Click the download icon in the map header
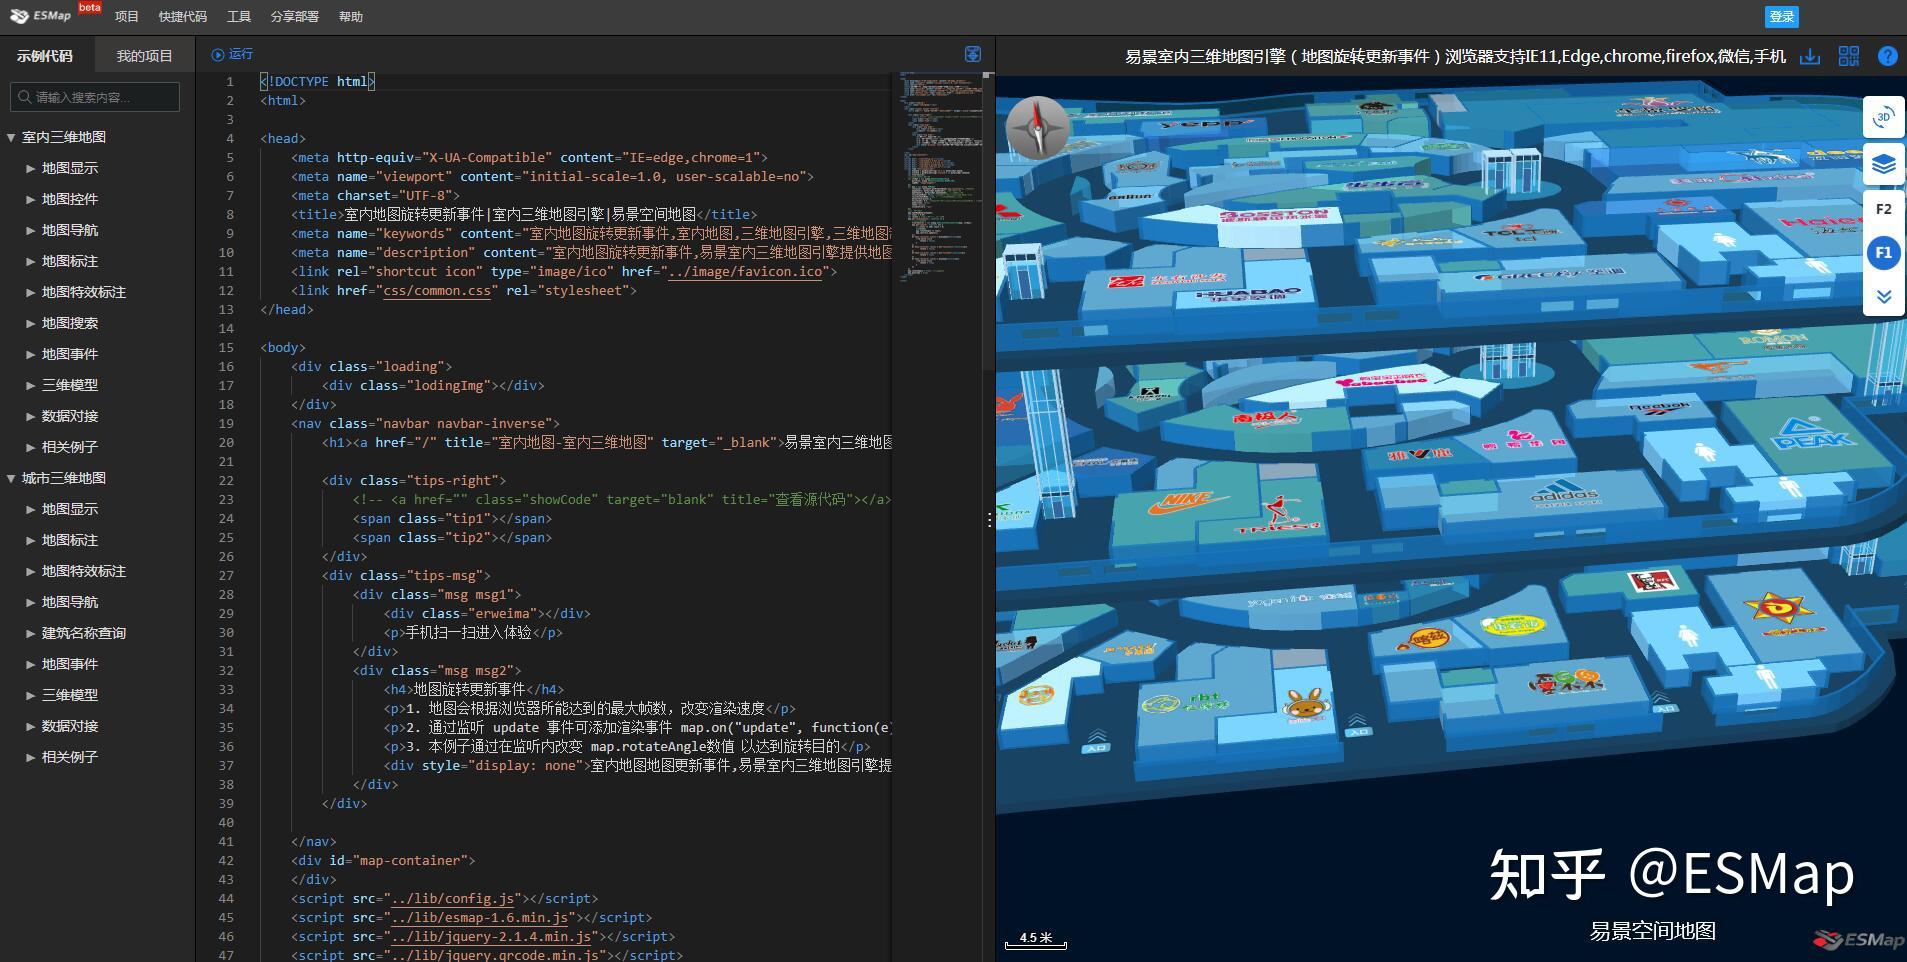 (x=1810, y=56)
